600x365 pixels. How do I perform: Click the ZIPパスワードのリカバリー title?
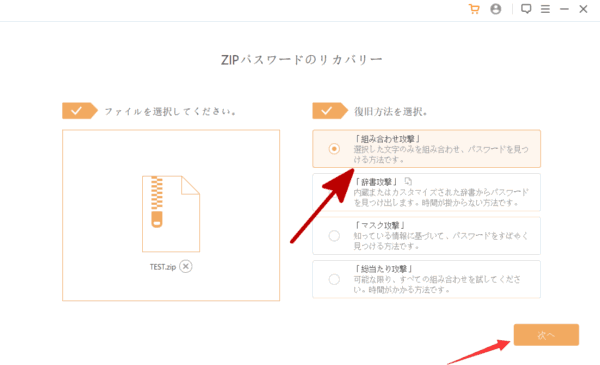pyautogui.click(x=302, y=60)
